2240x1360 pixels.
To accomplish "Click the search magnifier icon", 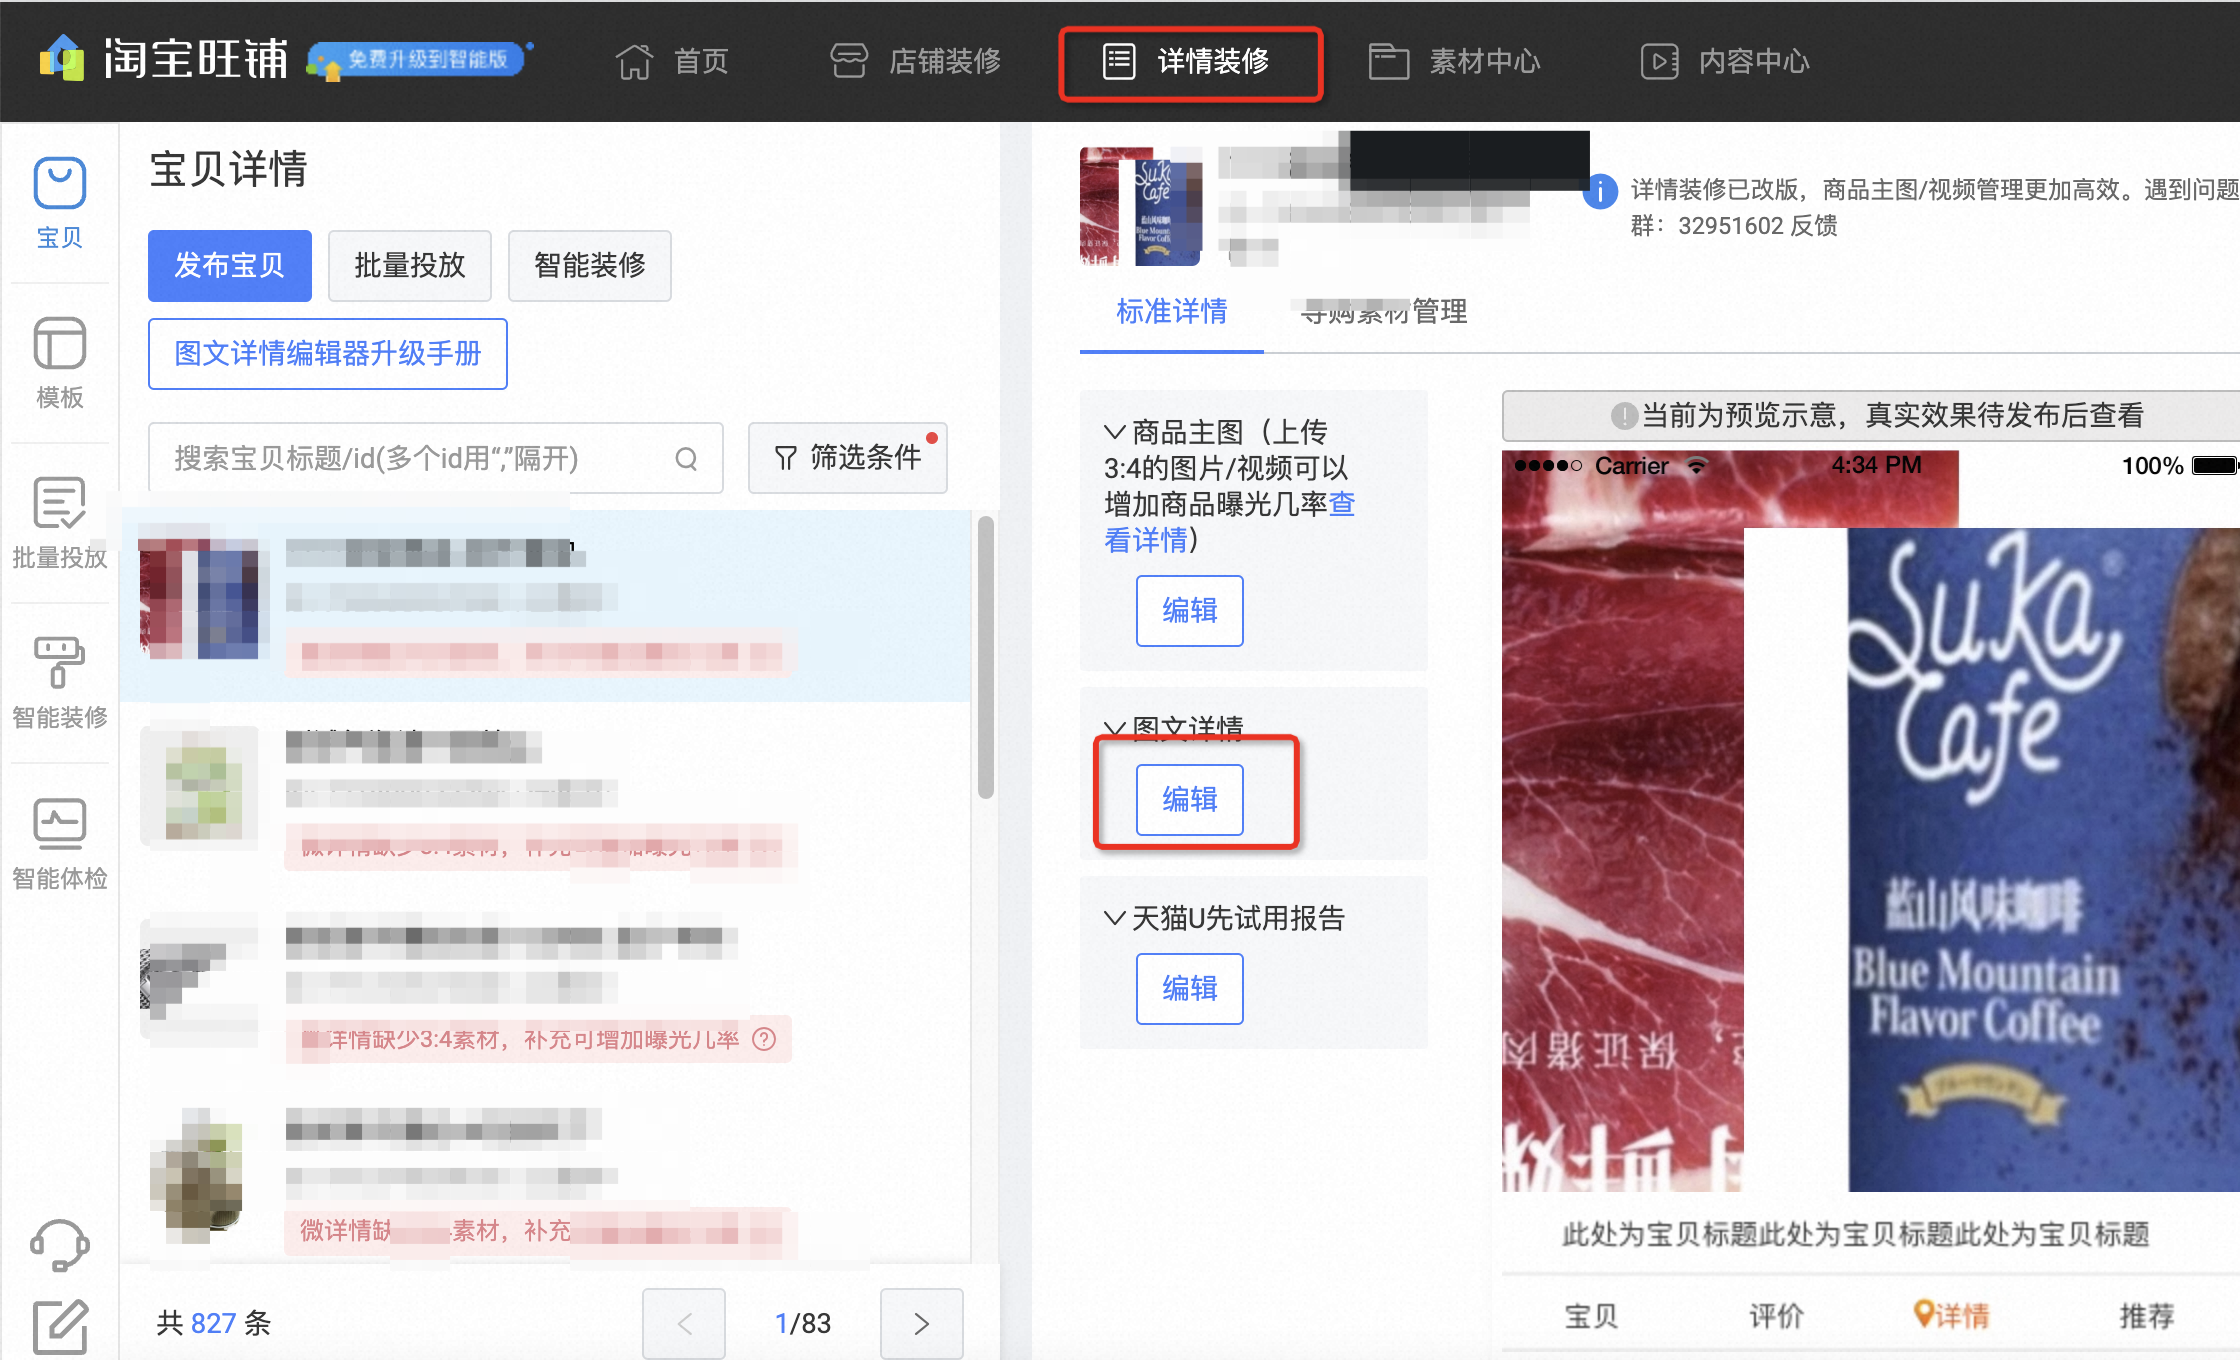I will pyautogui.click(x=686, y=459).
